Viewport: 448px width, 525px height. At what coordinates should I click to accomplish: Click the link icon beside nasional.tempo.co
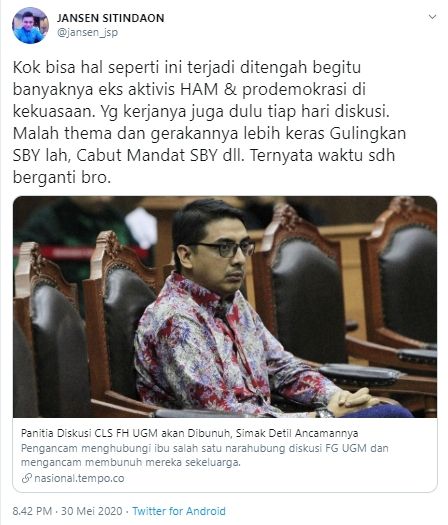(27, 478)
